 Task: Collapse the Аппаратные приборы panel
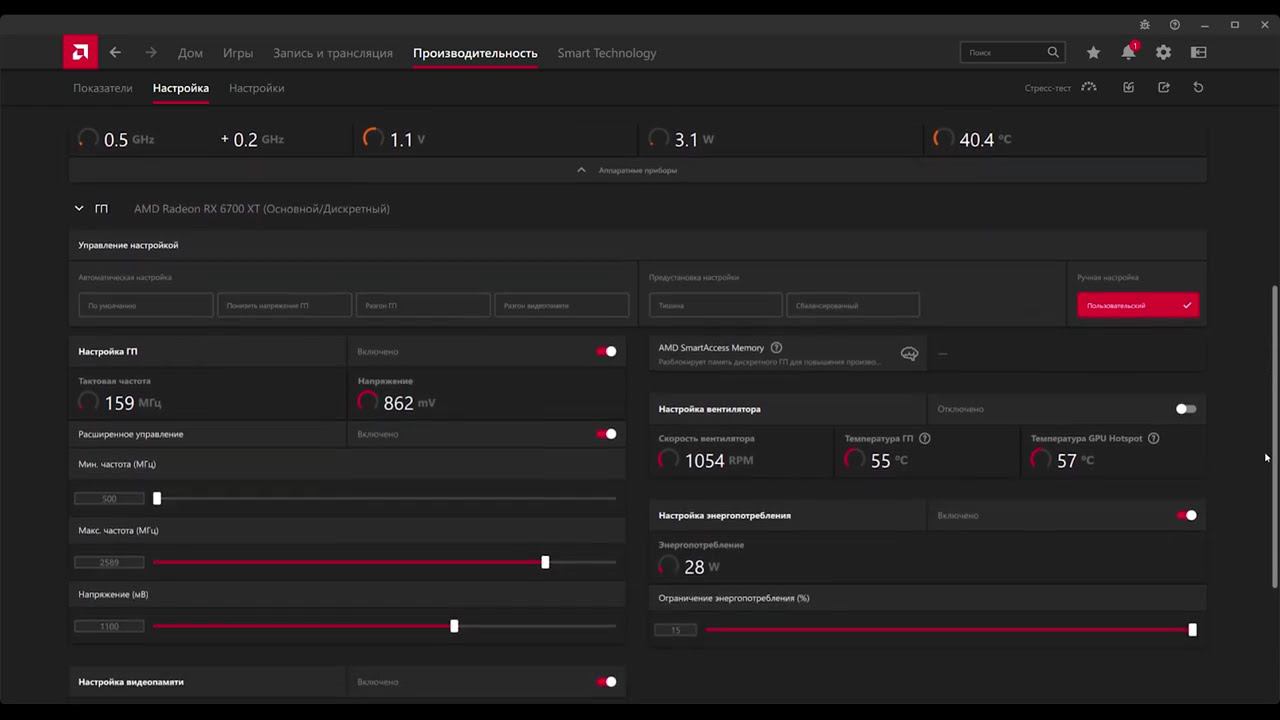(x=638, y=170)
